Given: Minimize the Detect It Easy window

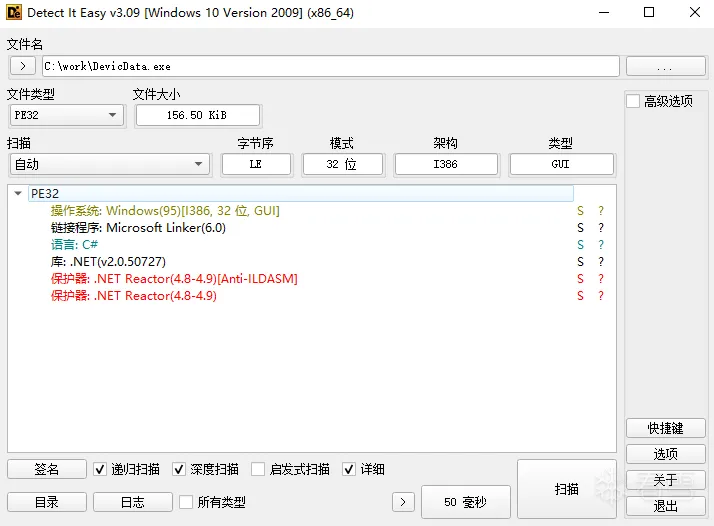Looking at the screenshot, I should click(x=604, y=12).
